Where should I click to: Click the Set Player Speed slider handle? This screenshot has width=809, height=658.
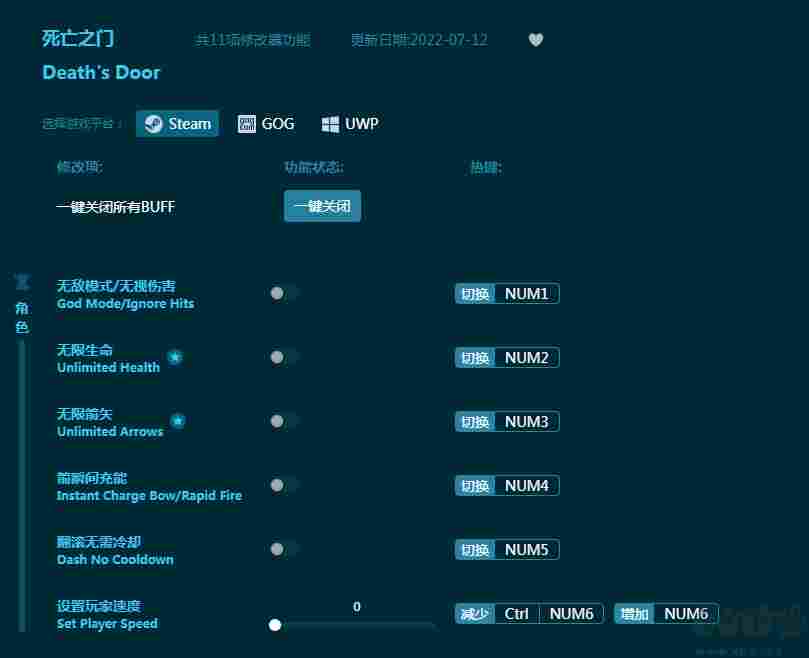click(275, 625)
